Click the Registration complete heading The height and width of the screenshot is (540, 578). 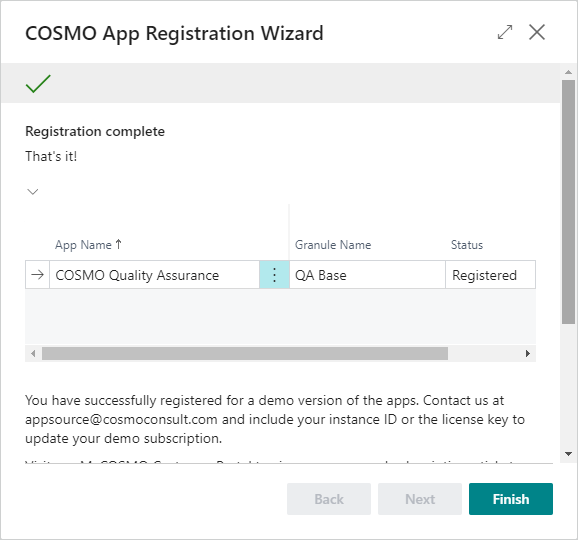(x=95, y=131)
